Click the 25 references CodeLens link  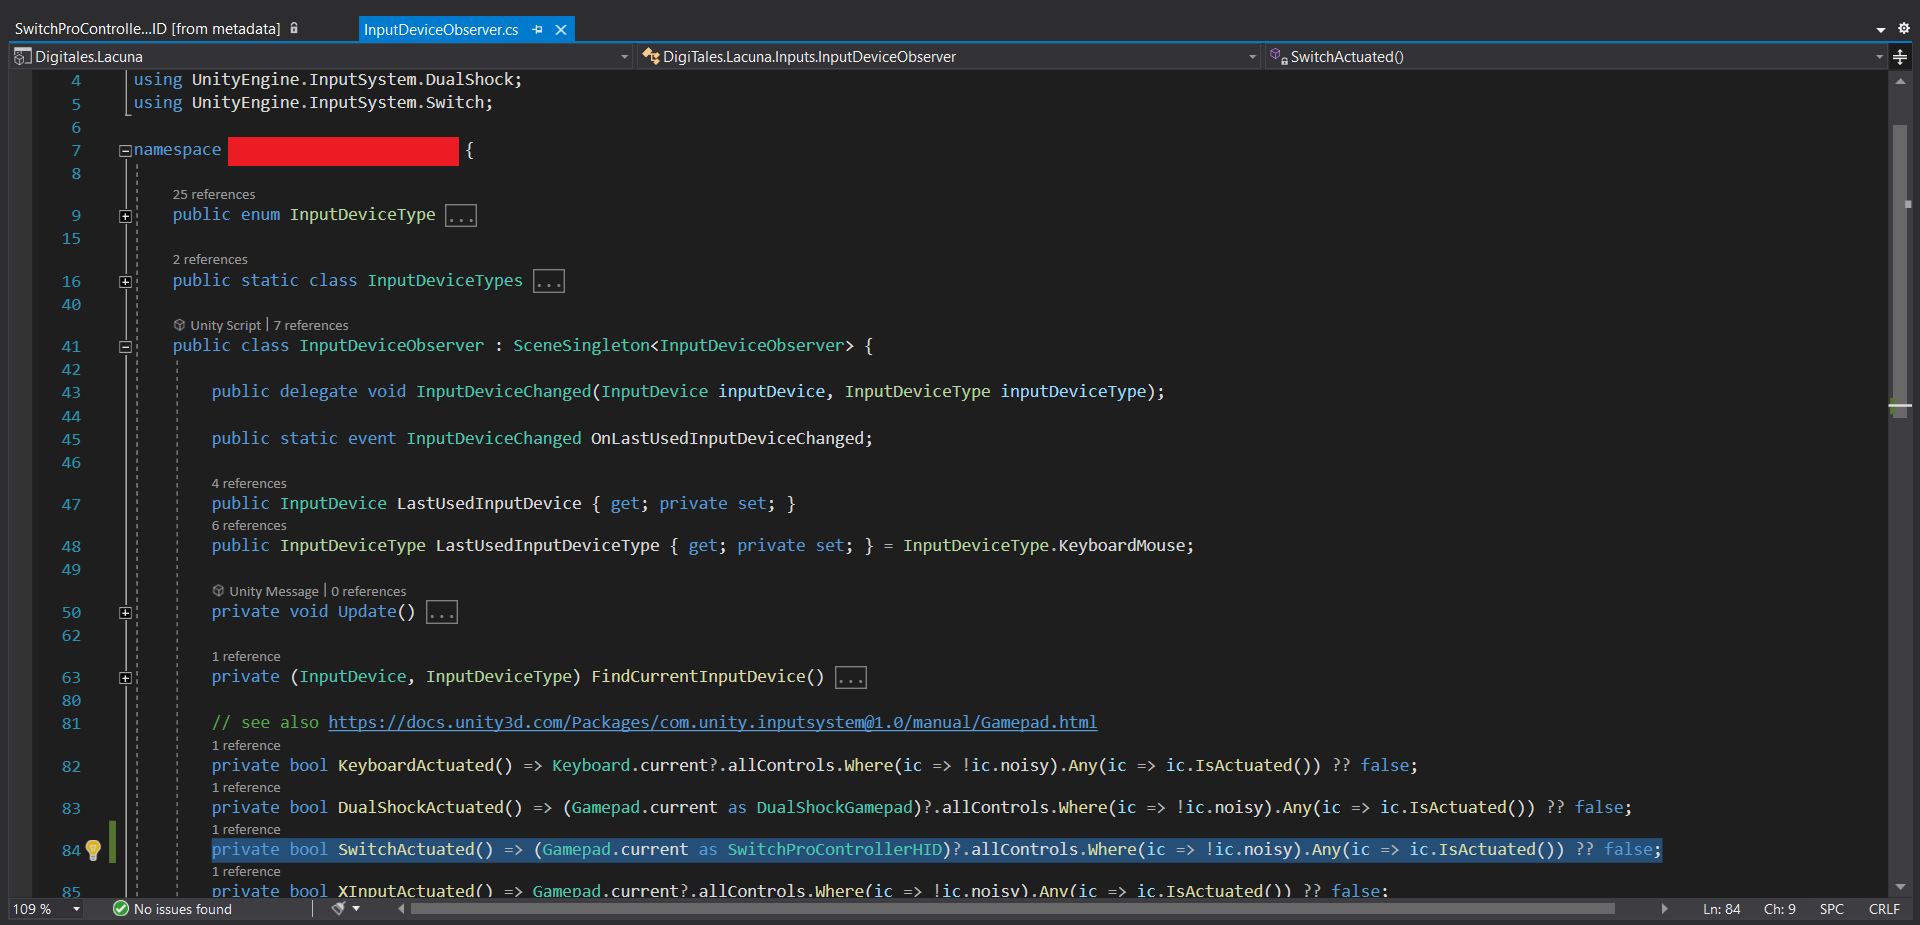click(213, 195)
